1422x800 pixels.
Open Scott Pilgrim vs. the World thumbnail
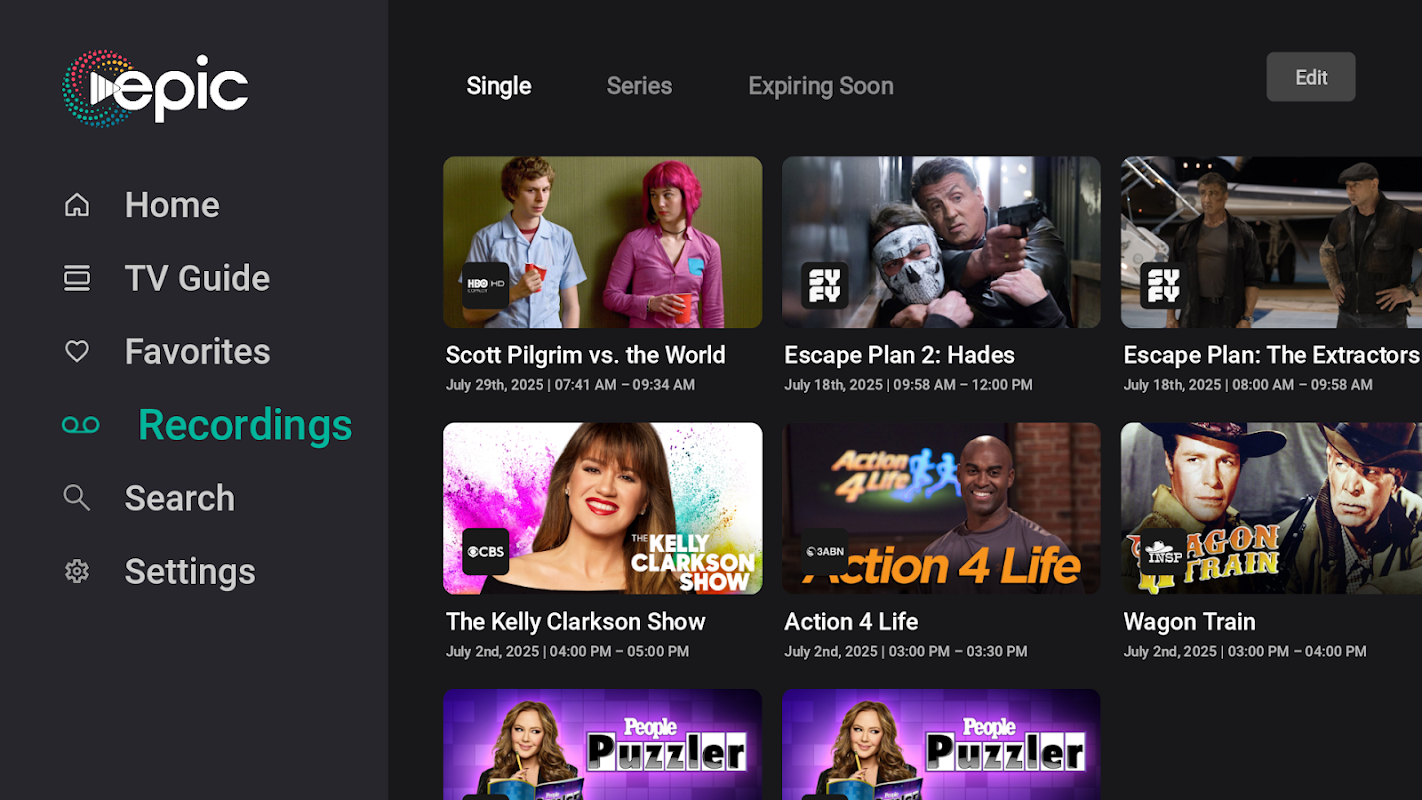coord(603,242)
